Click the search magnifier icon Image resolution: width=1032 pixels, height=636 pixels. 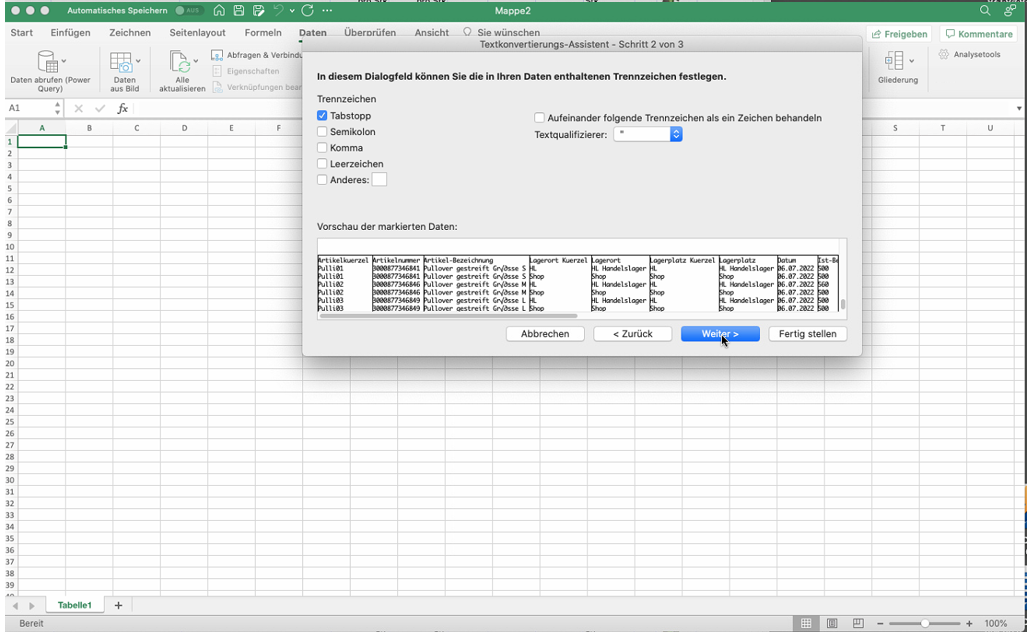pos(985,10)
